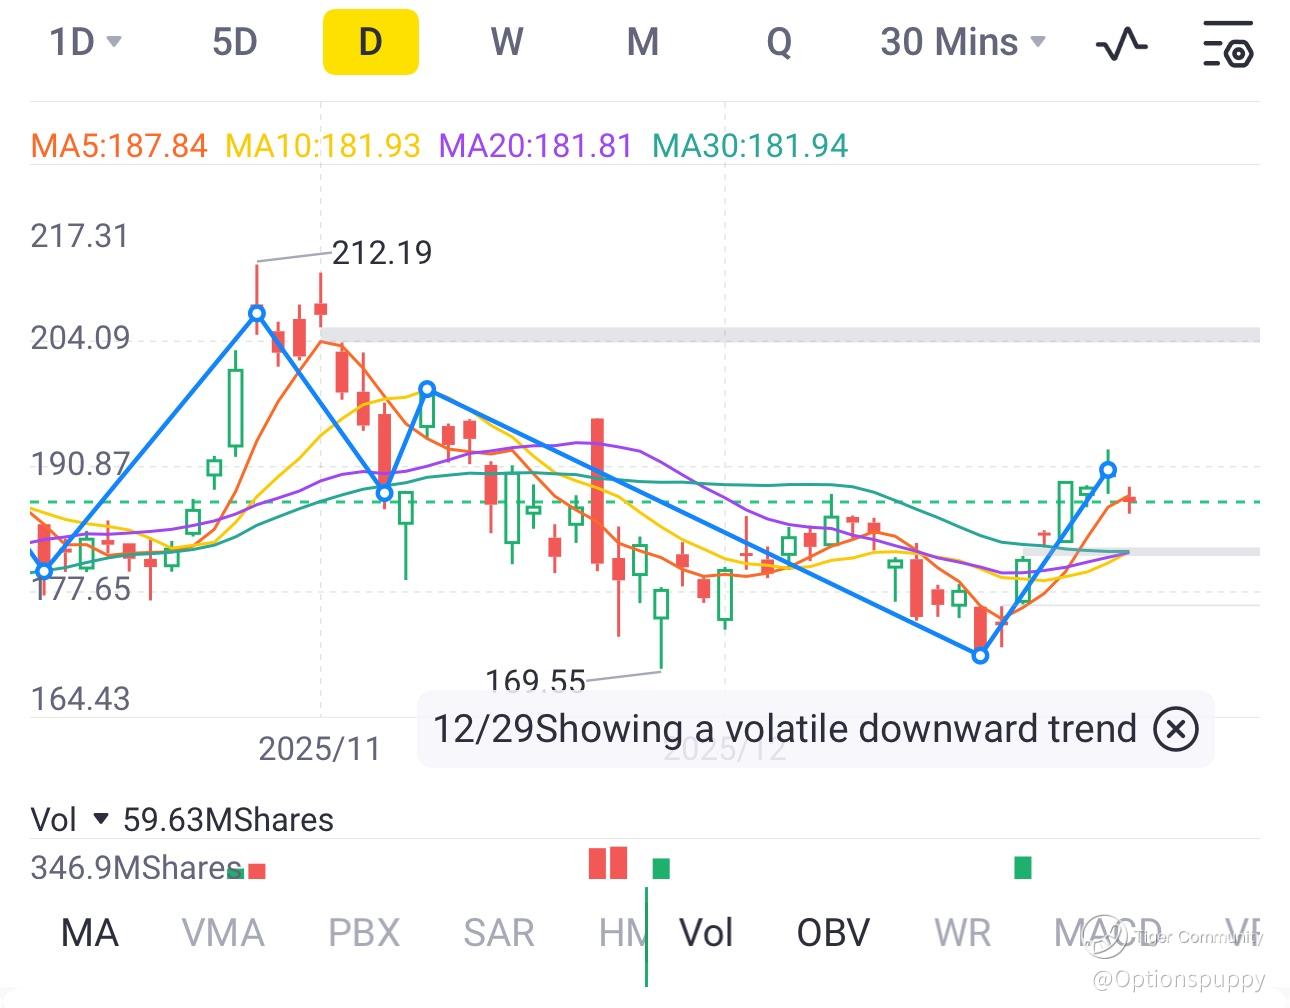Click the 212.19 high price label
1290x1008 pixels.
coord(382,252)
